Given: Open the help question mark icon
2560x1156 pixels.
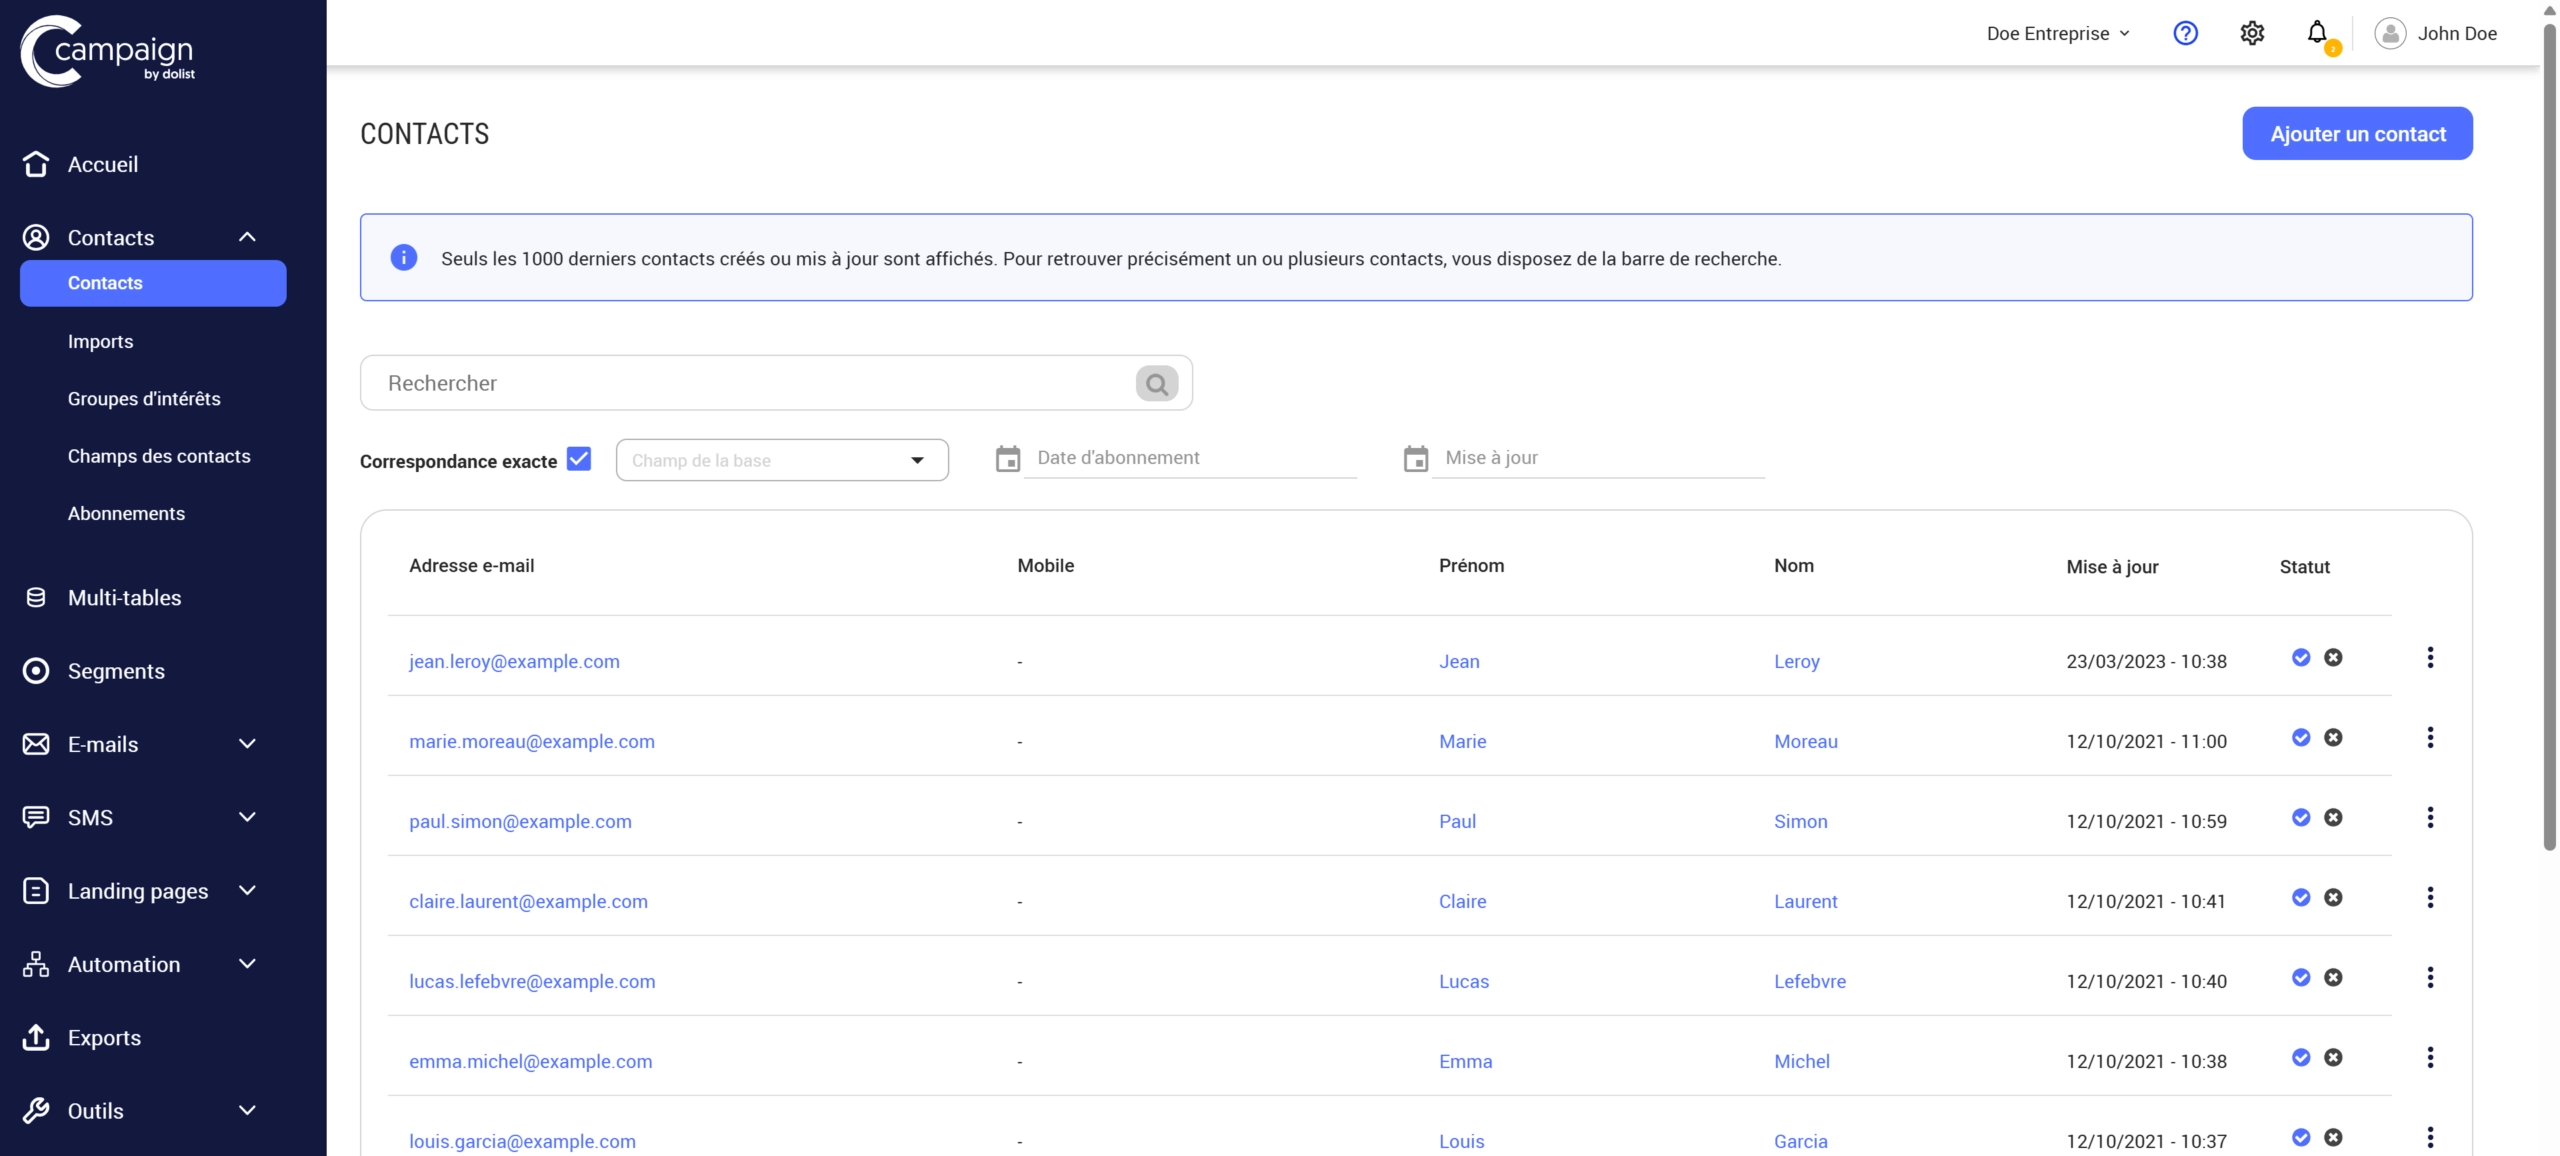Looking at the screenshot, I should tap(2185, 33).
